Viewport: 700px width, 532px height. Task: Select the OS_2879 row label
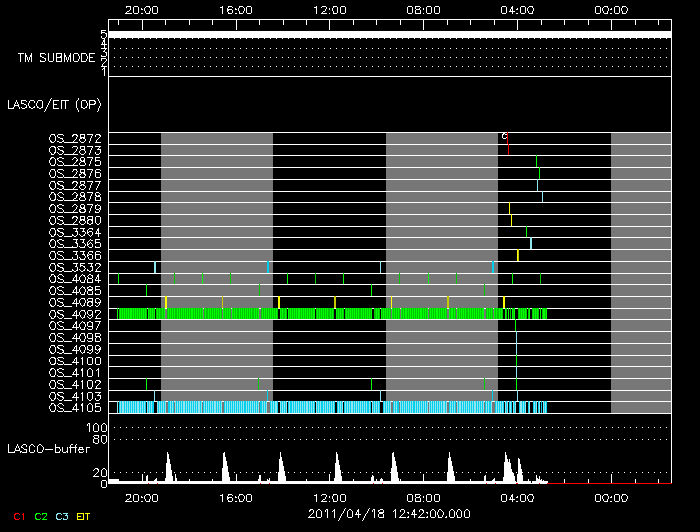pos(75,208)
